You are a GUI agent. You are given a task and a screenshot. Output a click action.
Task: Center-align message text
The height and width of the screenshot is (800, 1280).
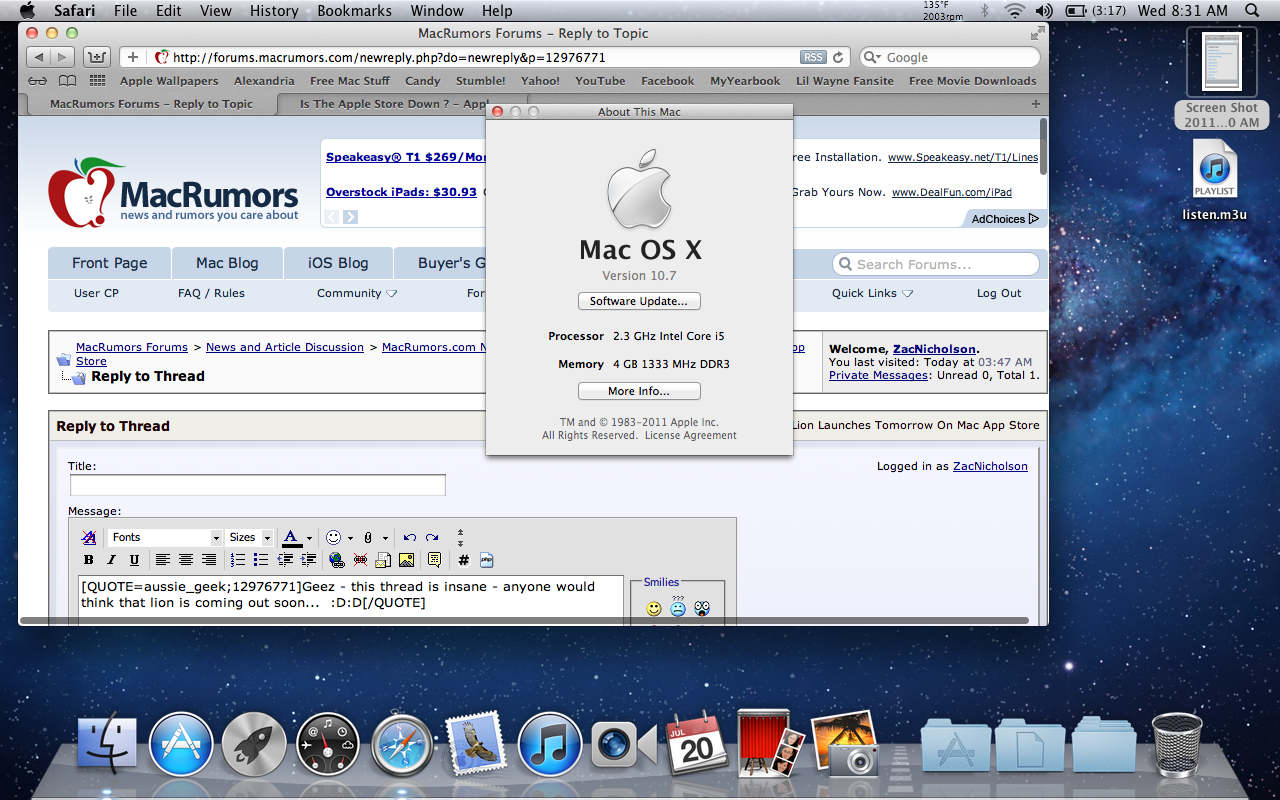(185, 560)
